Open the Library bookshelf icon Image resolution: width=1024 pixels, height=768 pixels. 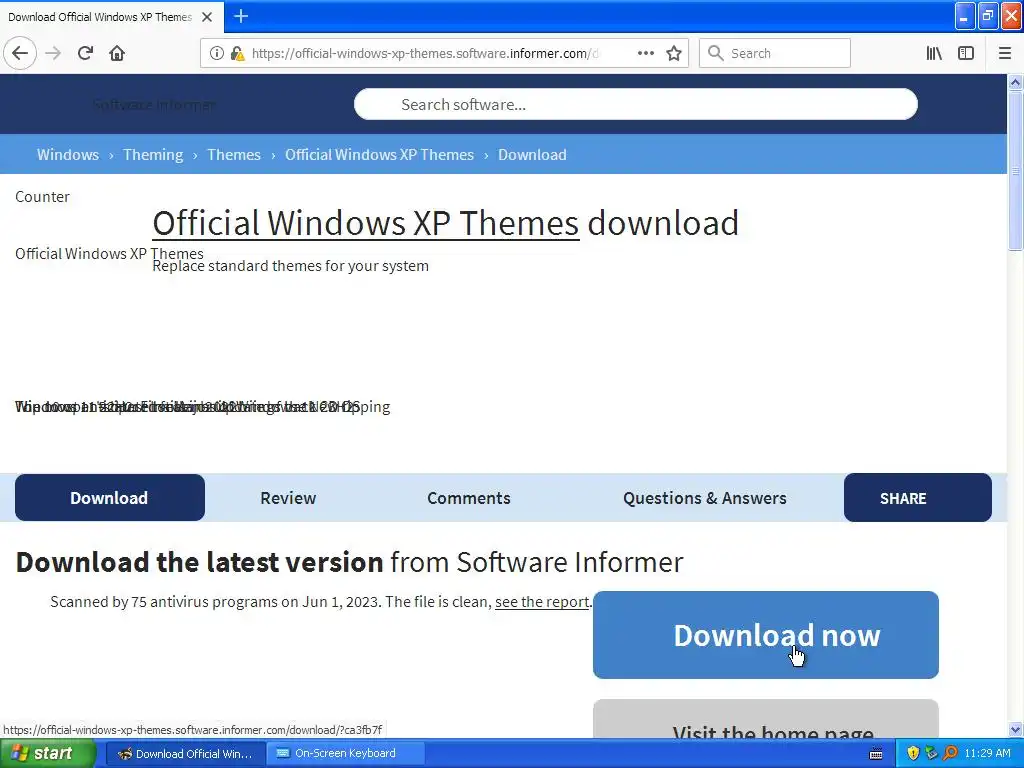tap(934, 53)
